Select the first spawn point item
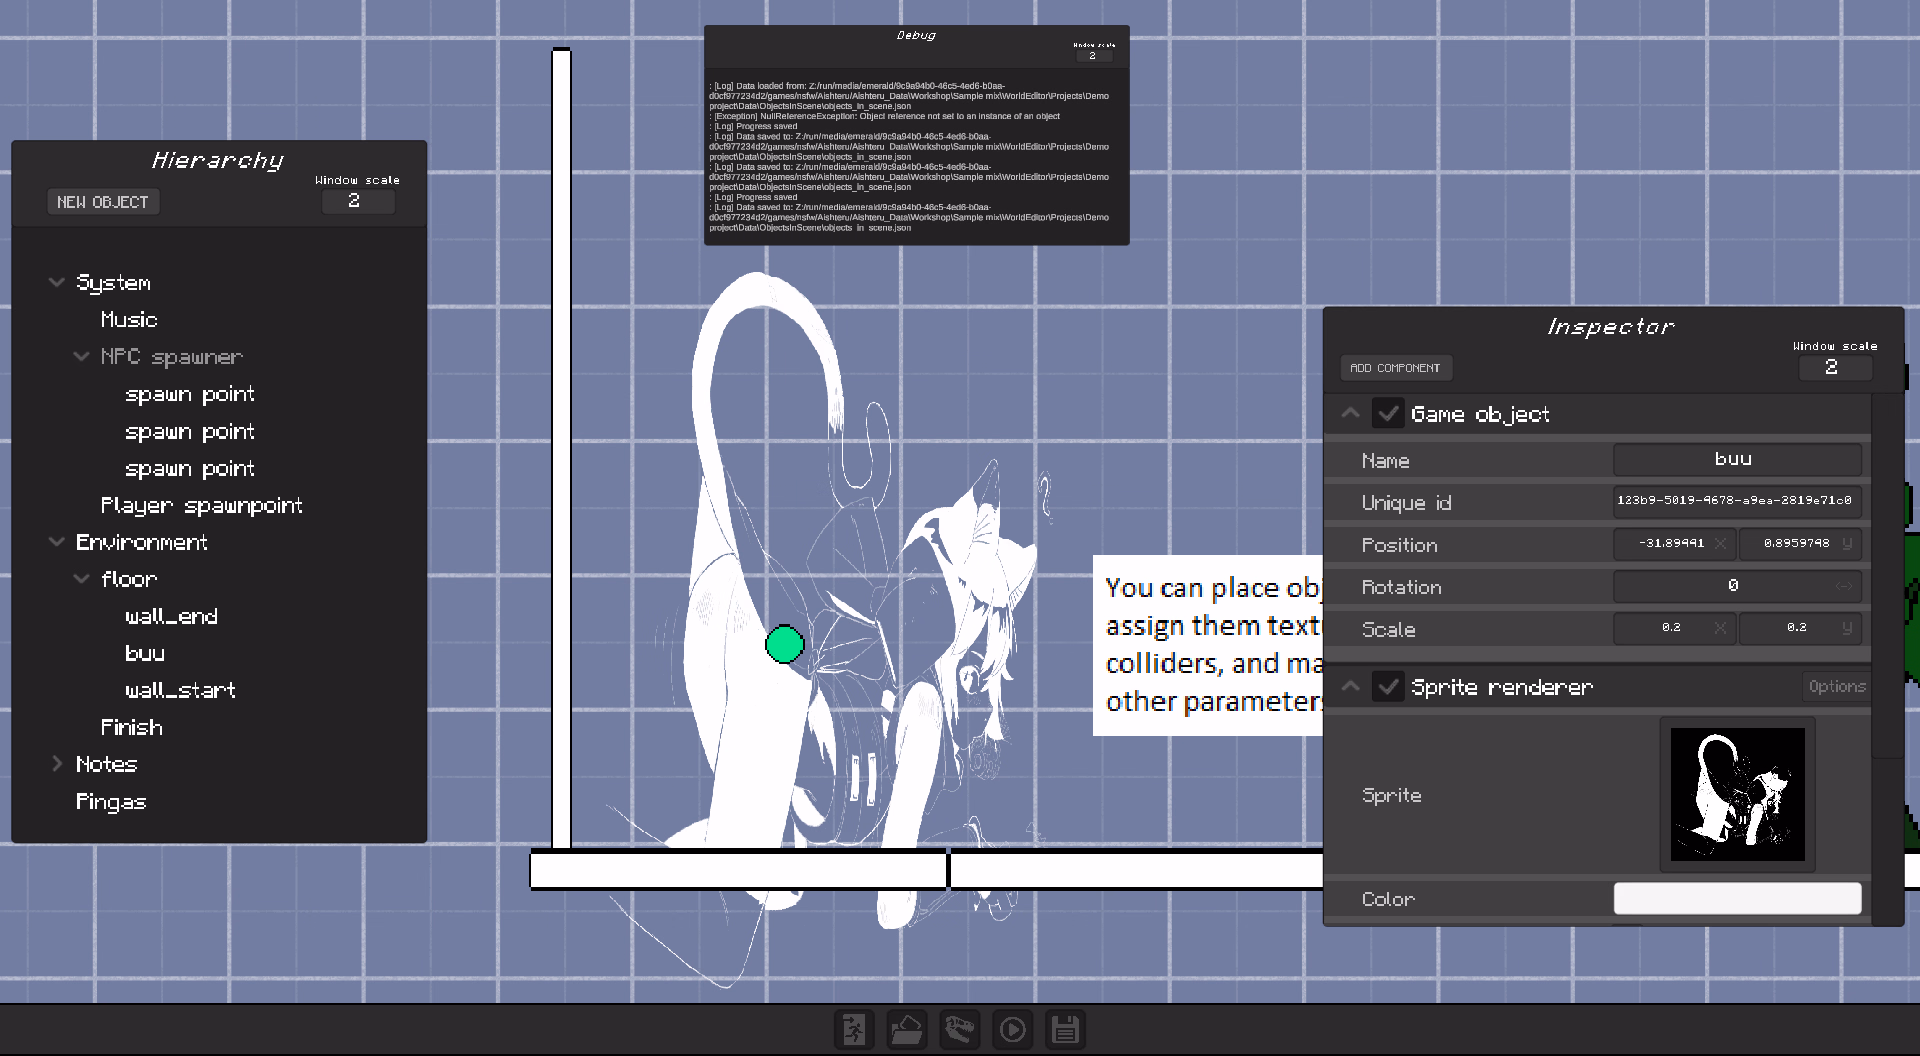The width and height of the screenshot is (1920, 1056). 190,394
